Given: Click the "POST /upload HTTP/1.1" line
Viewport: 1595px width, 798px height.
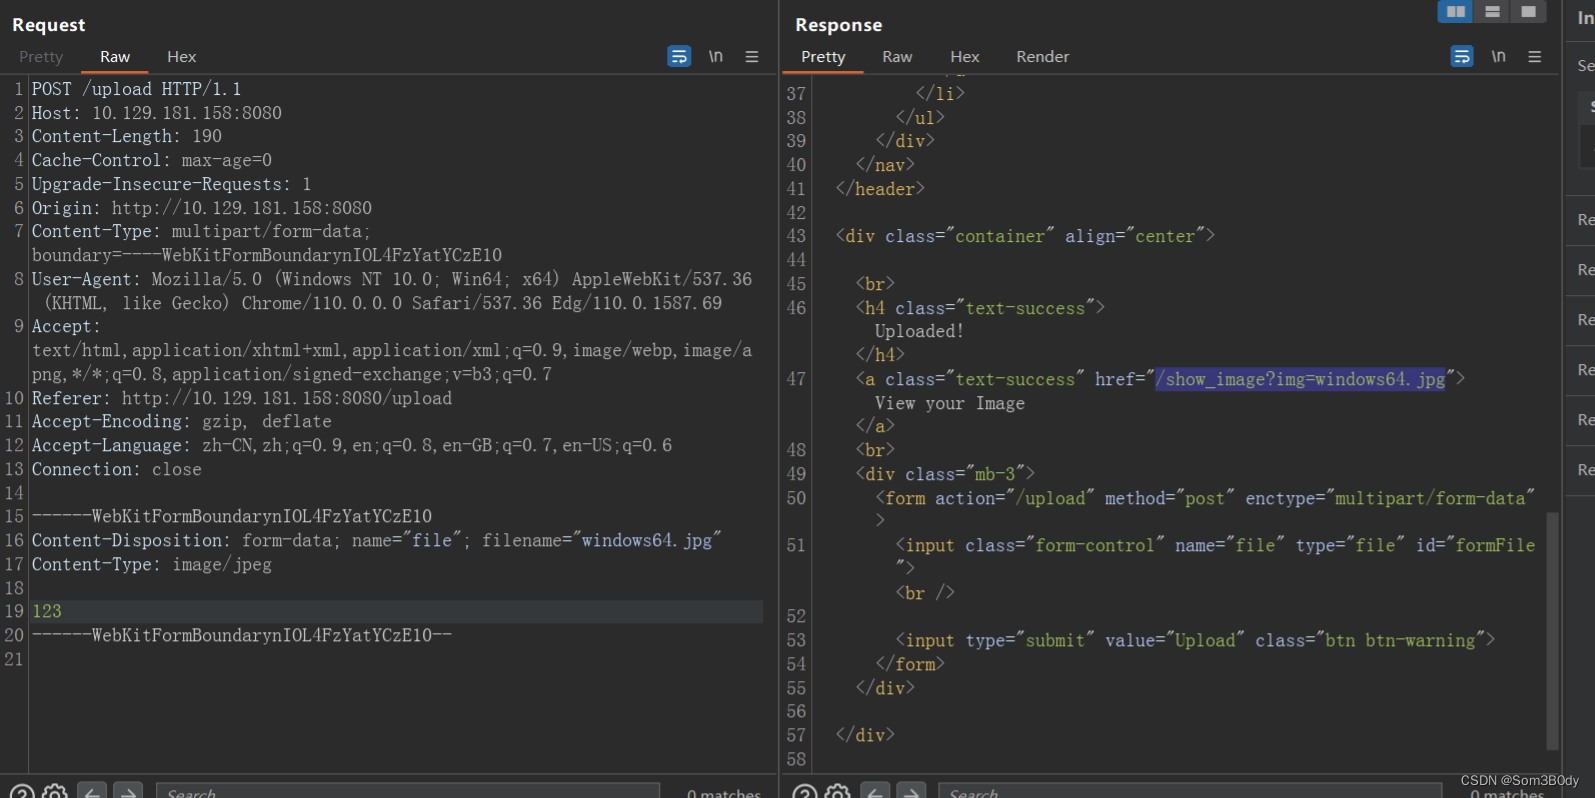Looking at the screenshot, I should coord(136,89).
